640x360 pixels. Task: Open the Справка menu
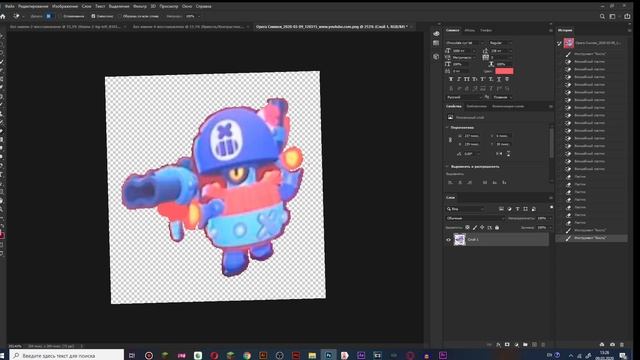point(203,7)
